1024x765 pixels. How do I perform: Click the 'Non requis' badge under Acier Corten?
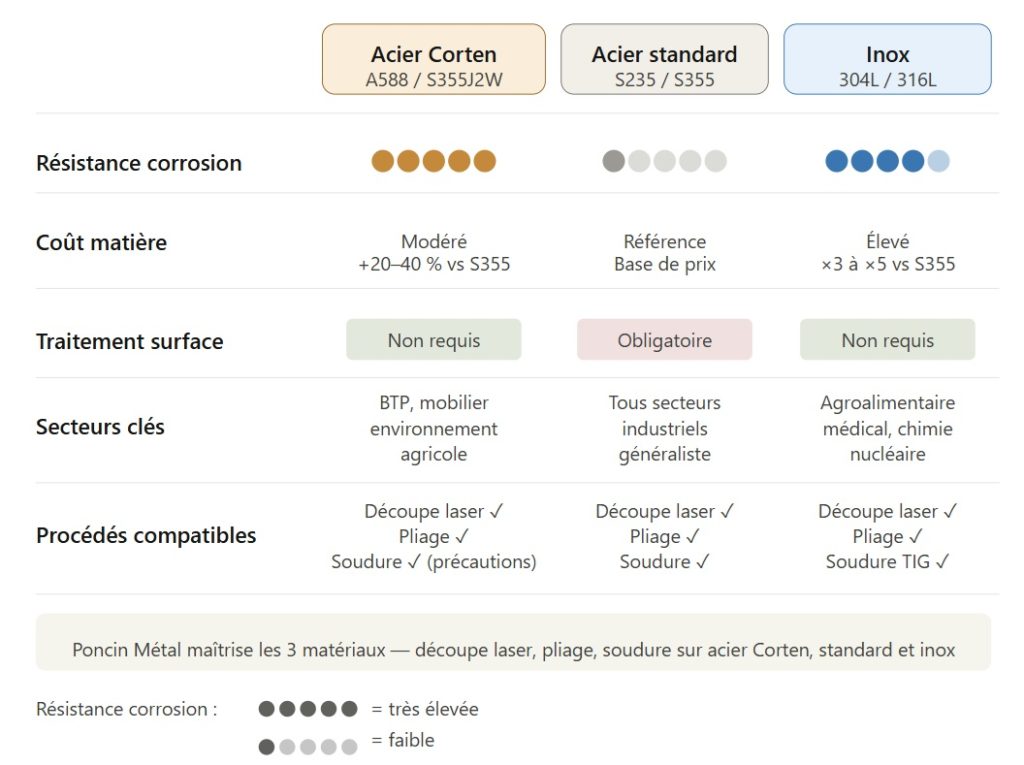tap(433, 340)
